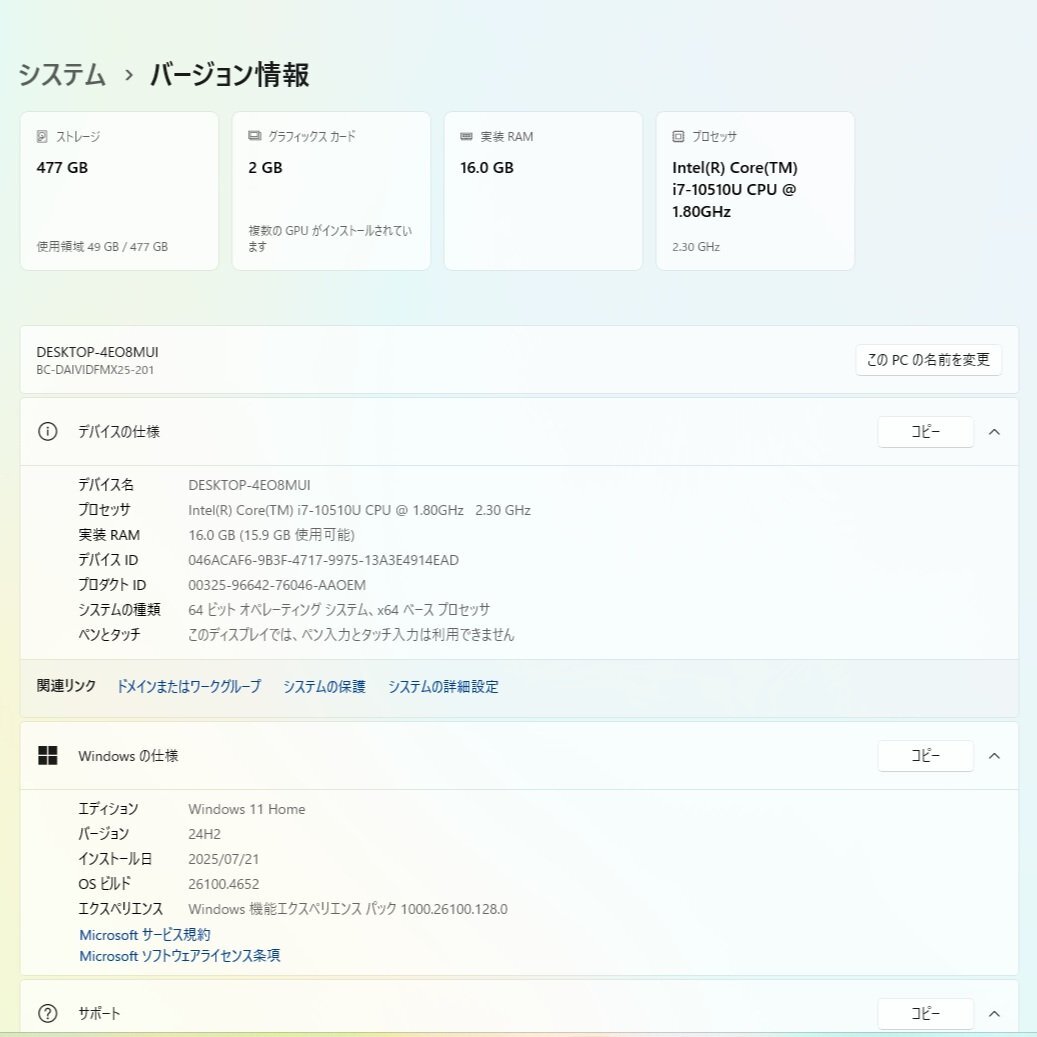This screenshot has height=1037, width=1037.
Task: Click the 関連リンク label
Action: [x=66, y=686]
